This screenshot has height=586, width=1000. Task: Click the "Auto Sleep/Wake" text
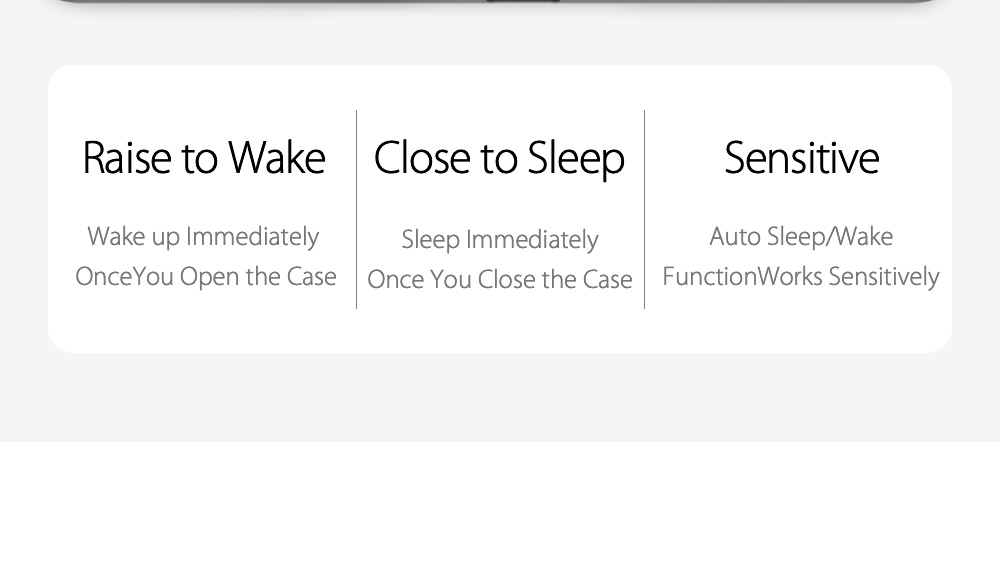coord(801,237)
